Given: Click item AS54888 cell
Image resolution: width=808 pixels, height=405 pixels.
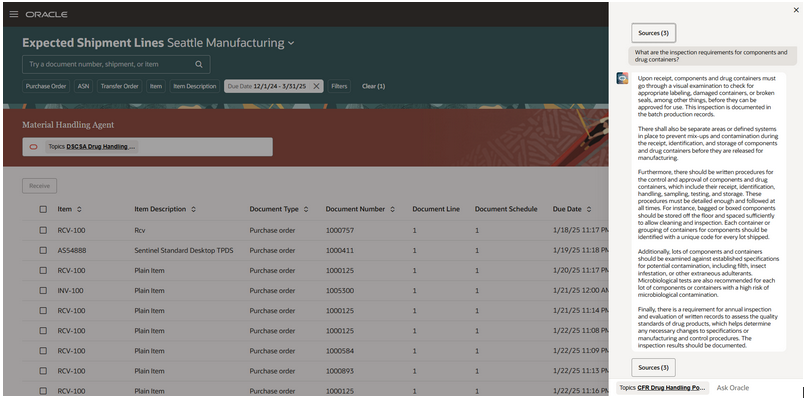Looking at the screenshot, I should (x=72, y=250).
